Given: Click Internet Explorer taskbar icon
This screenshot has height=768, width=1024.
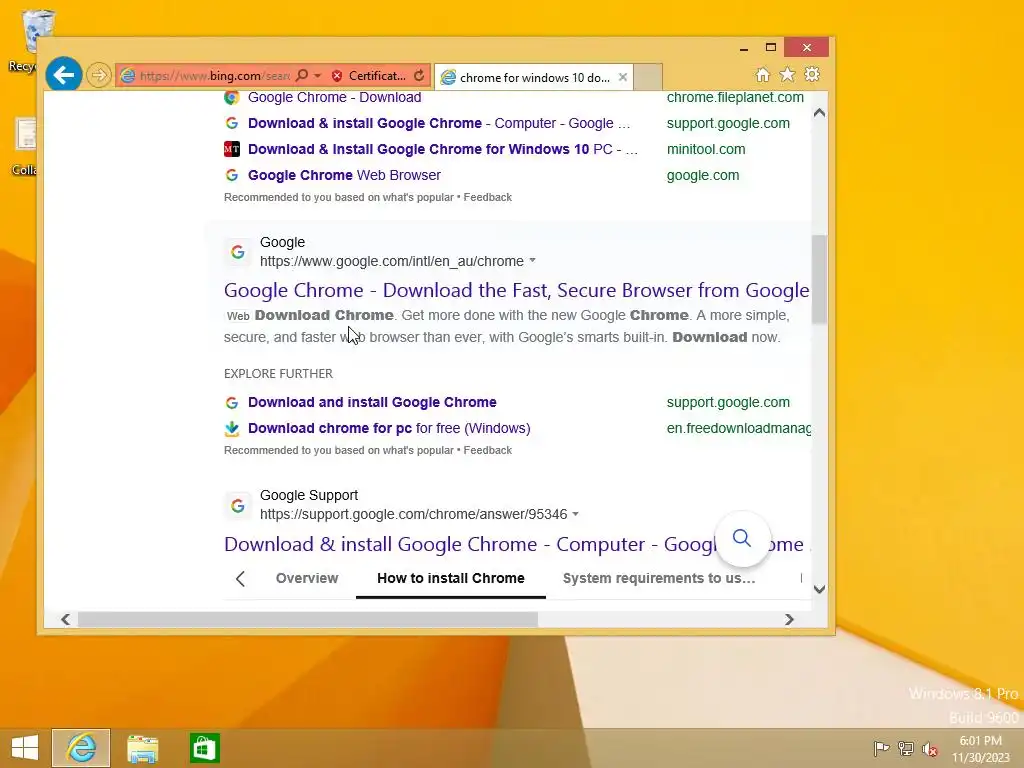Looking at the screenshot, I should [82, 748].
